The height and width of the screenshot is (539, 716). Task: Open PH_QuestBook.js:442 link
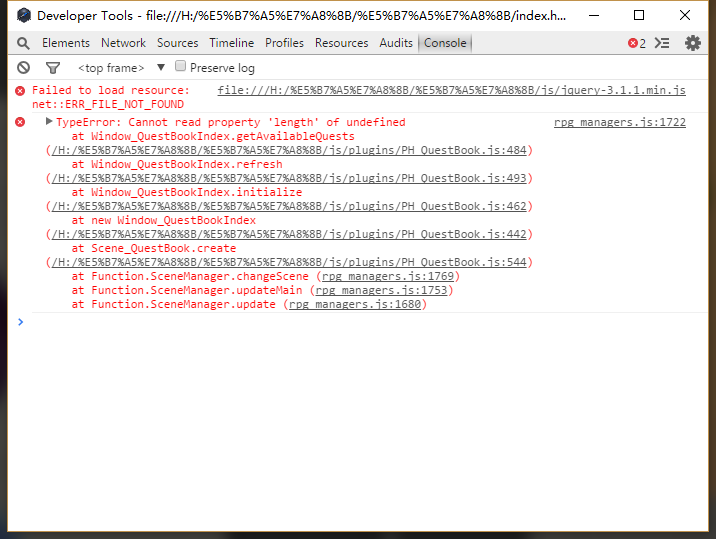coord(289,234)
